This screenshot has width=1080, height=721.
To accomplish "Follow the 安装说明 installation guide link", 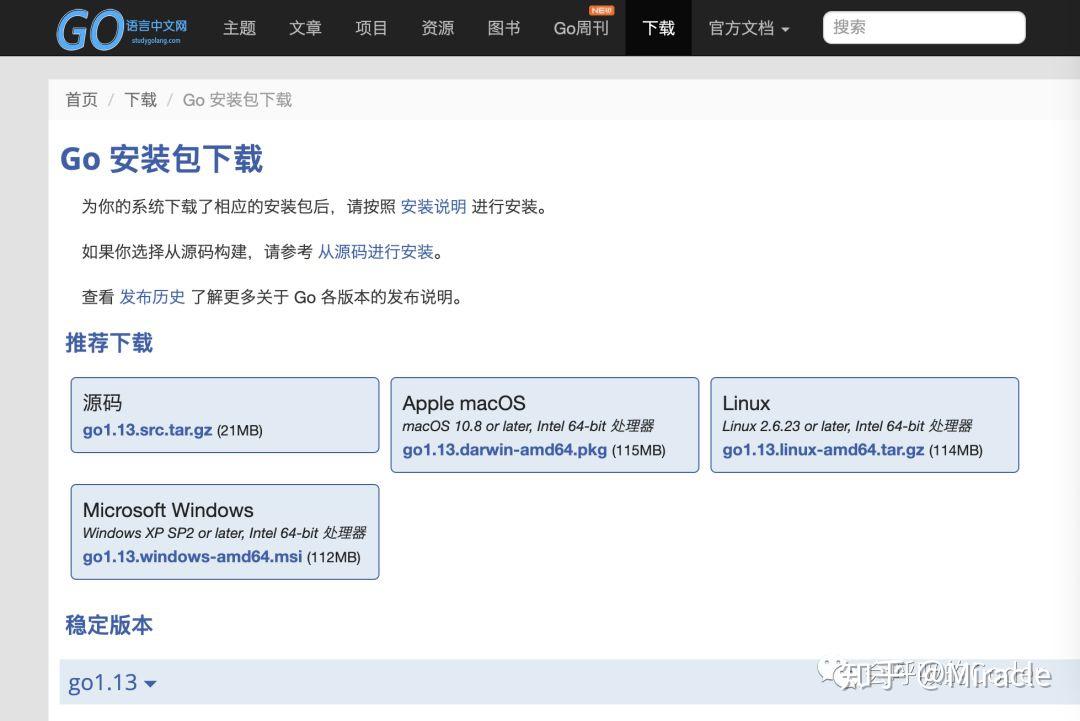I will point(434,207).
